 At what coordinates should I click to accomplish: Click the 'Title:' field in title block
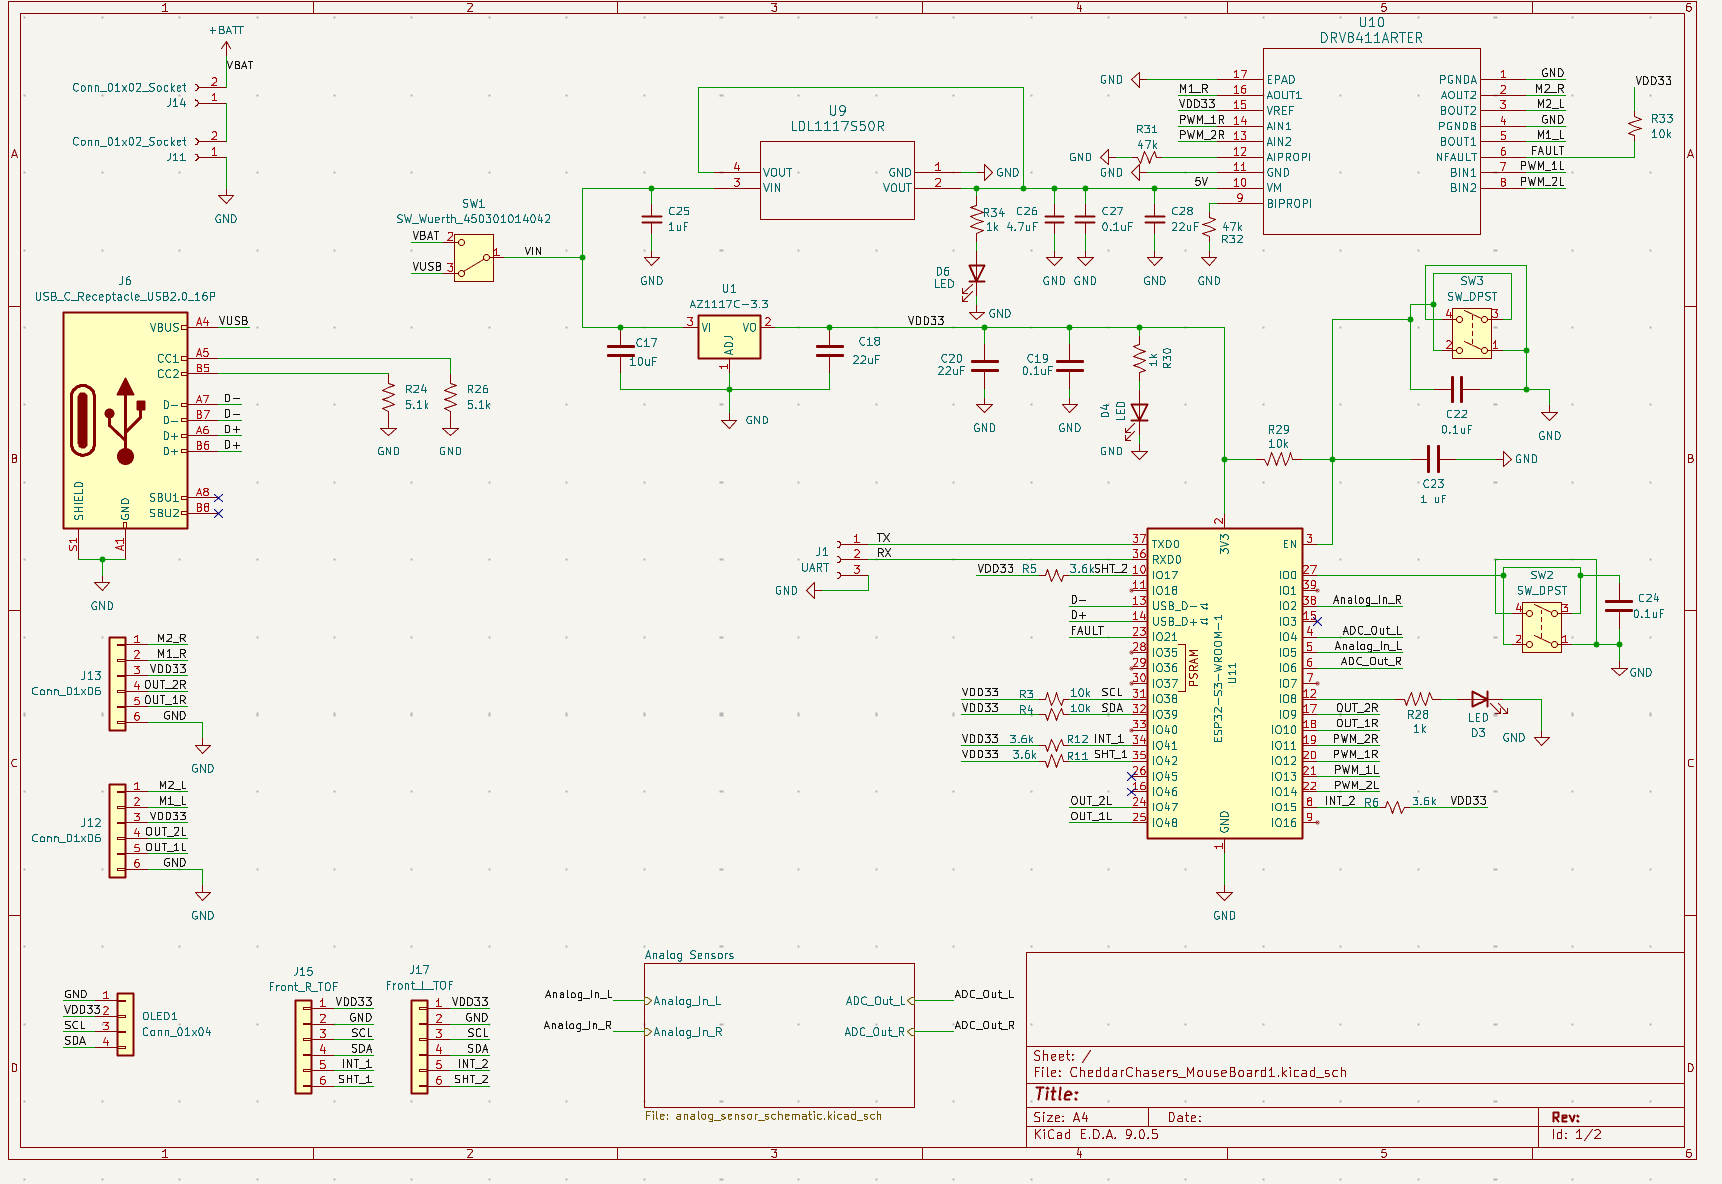click(x=1057, y=1094)
